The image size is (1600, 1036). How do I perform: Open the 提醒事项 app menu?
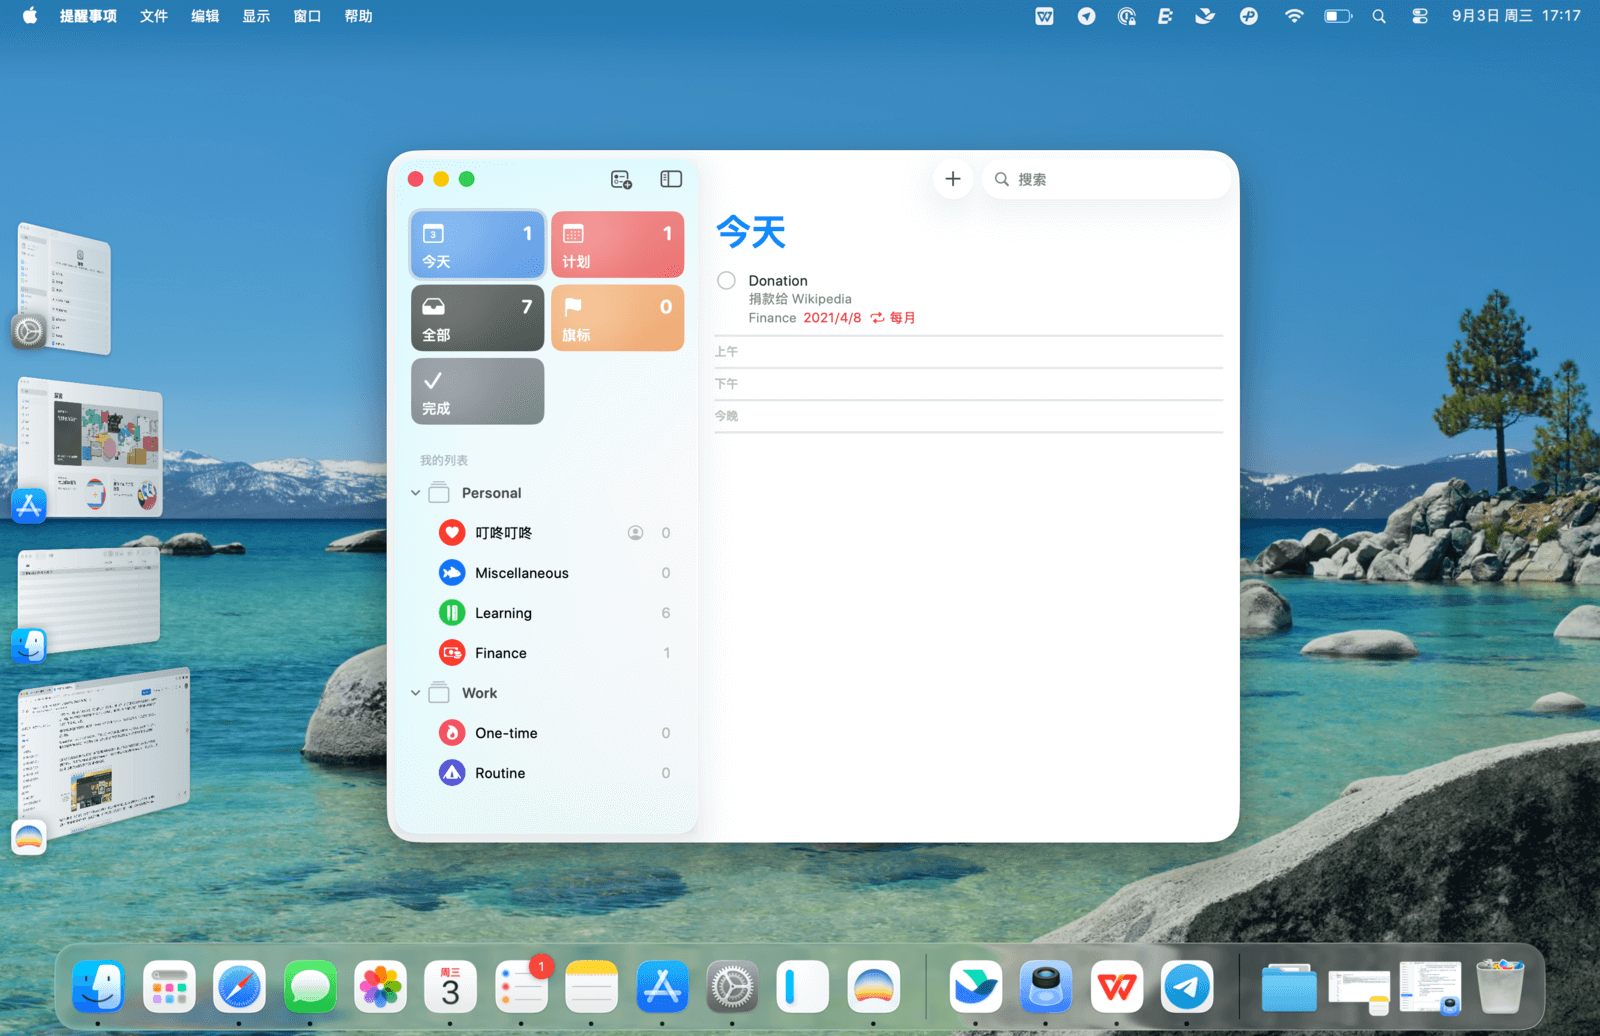(88, 16)
